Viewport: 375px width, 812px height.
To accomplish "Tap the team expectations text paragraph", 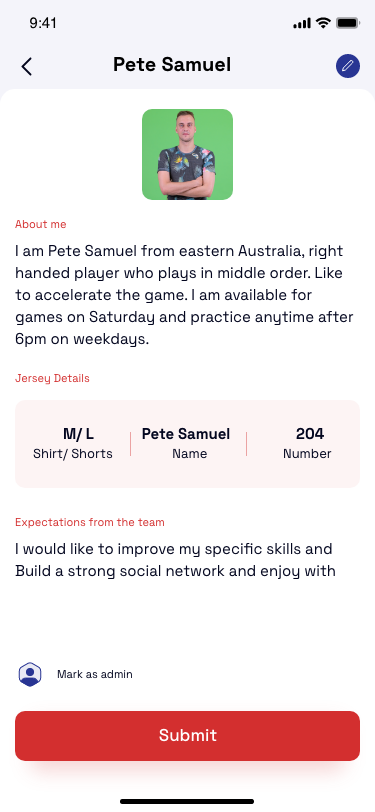I will point(175,560).
